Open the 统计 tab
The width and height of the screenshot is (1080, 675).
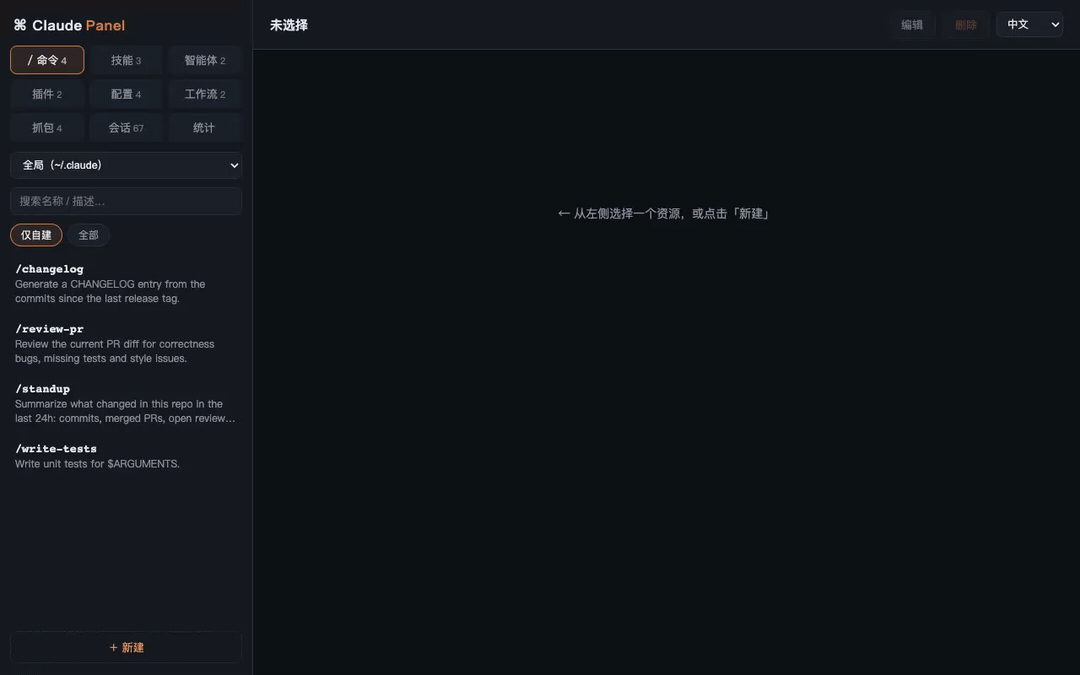tap(205, 127)
